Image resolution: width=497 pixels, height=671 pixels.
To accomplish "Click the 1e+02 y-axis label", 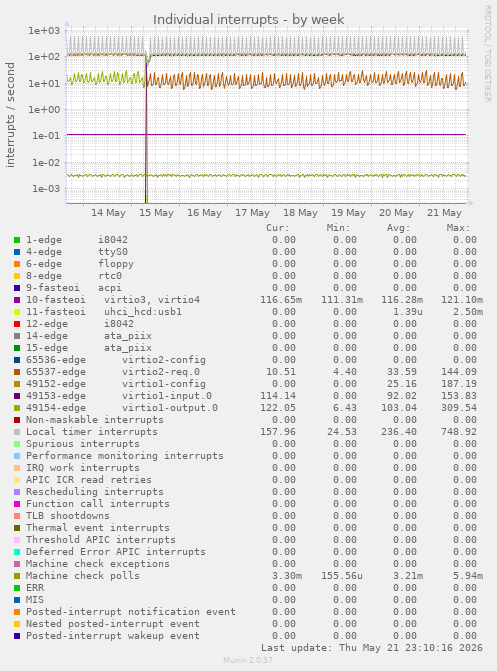I will click(44, 56).
